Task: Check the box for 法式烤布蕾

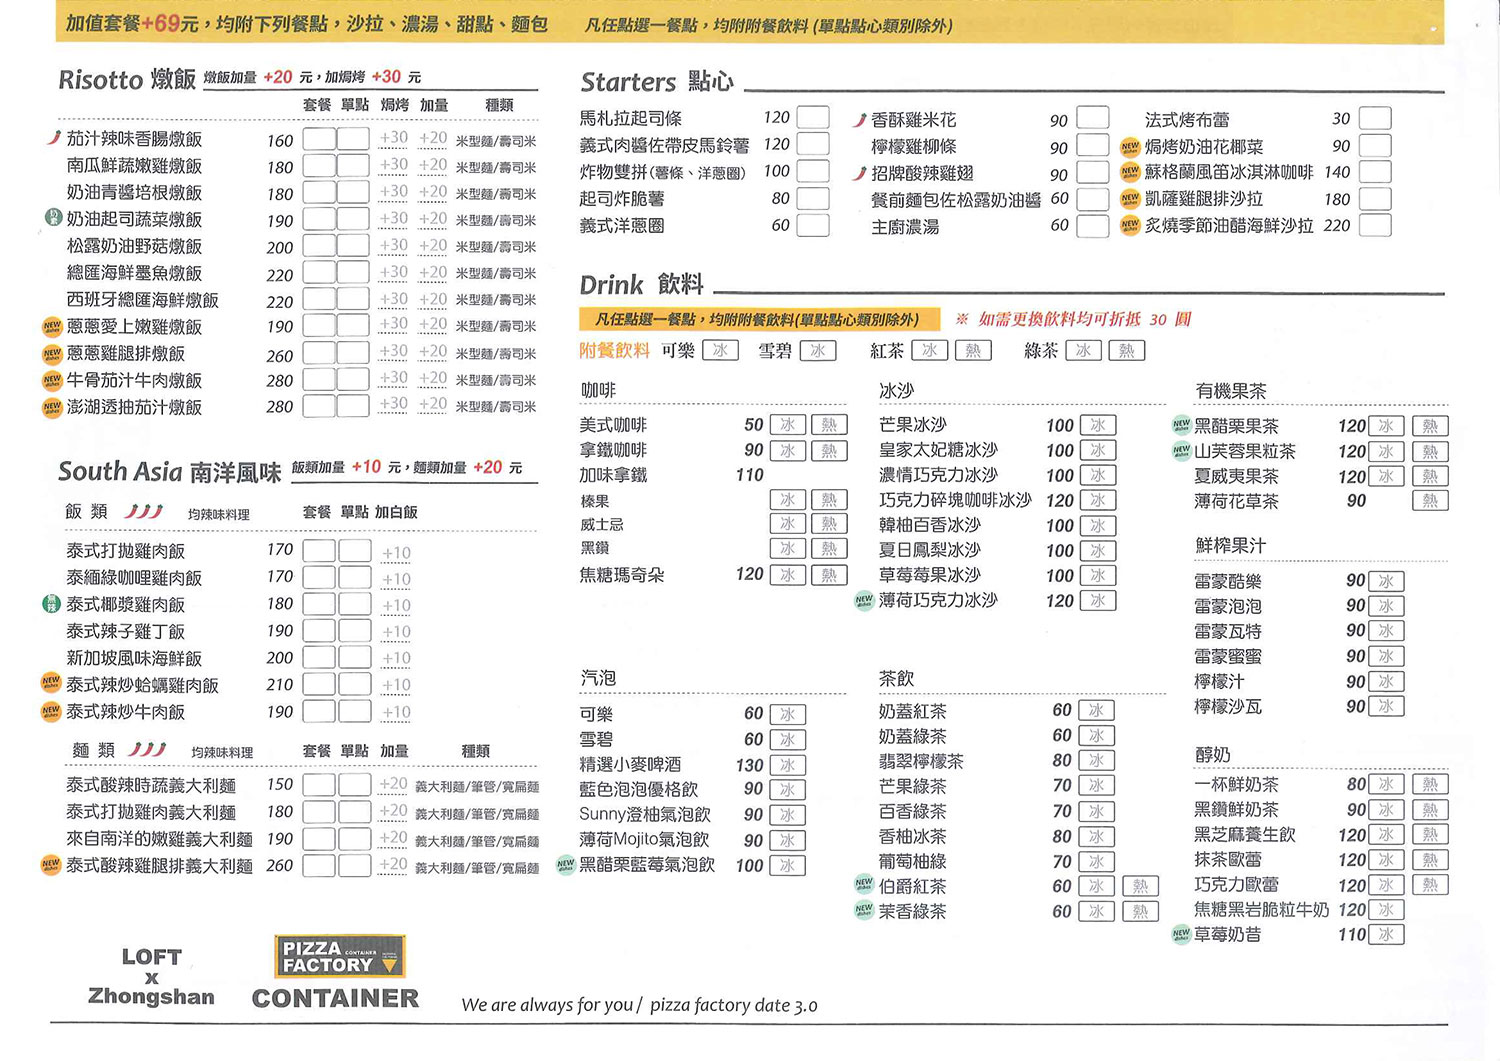Action: click(x=1374, y=119)
